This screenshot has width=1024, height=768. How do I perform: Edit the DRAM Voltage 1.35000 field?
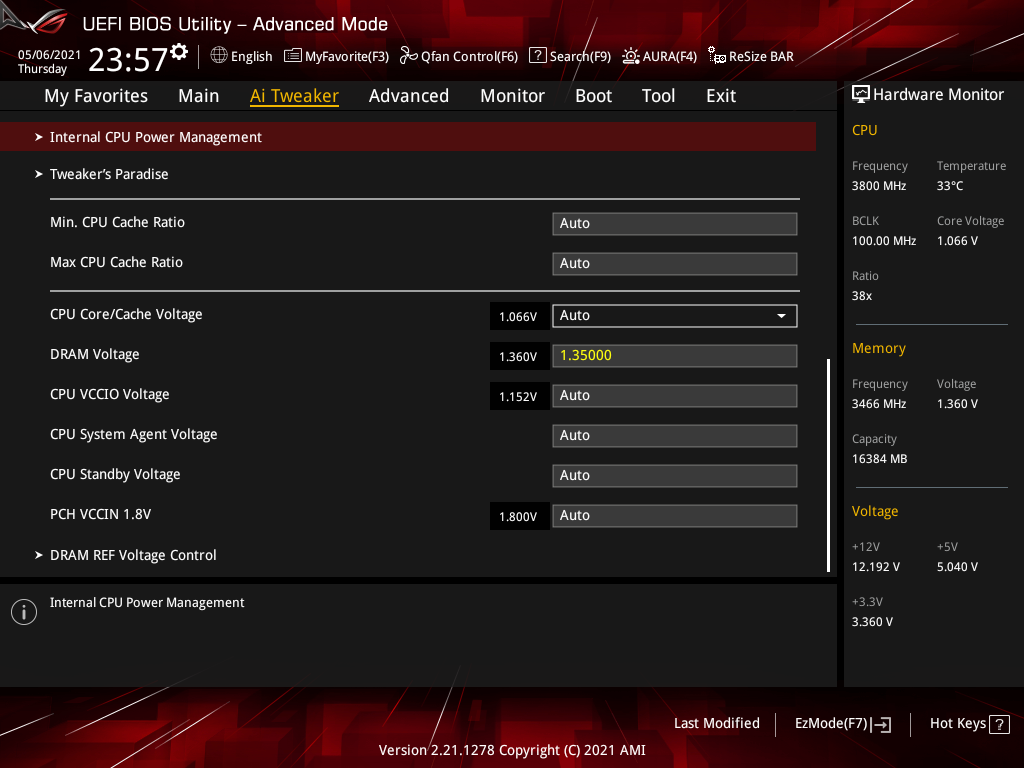(675, 355)
